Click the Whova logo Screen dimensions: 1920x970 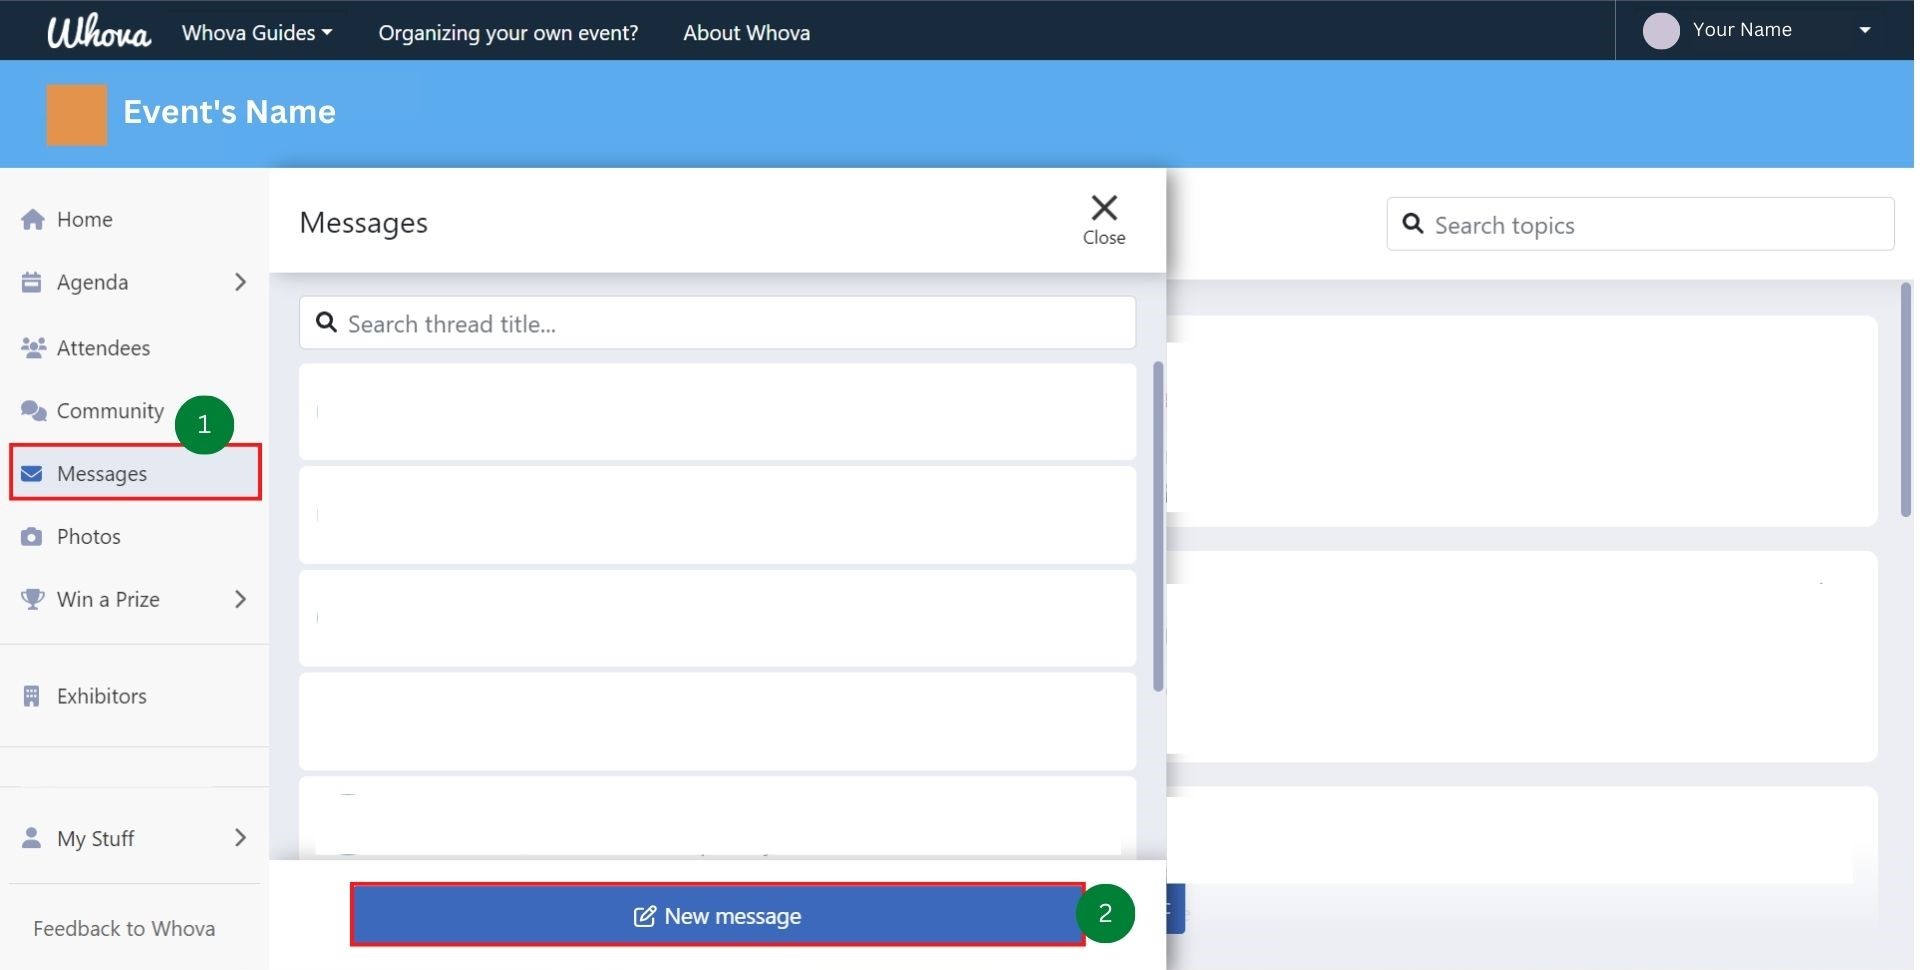[98, 31]
